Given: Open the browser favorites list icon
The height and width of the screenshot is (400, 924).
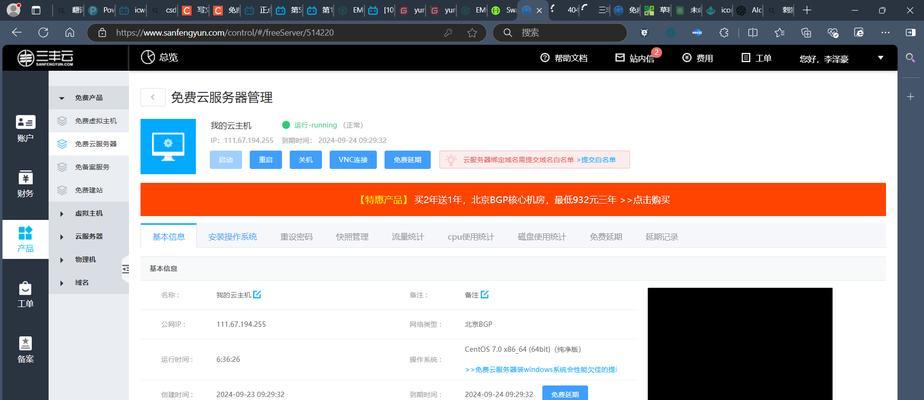Looking at the screenshot, I should [x=780, y=33].
